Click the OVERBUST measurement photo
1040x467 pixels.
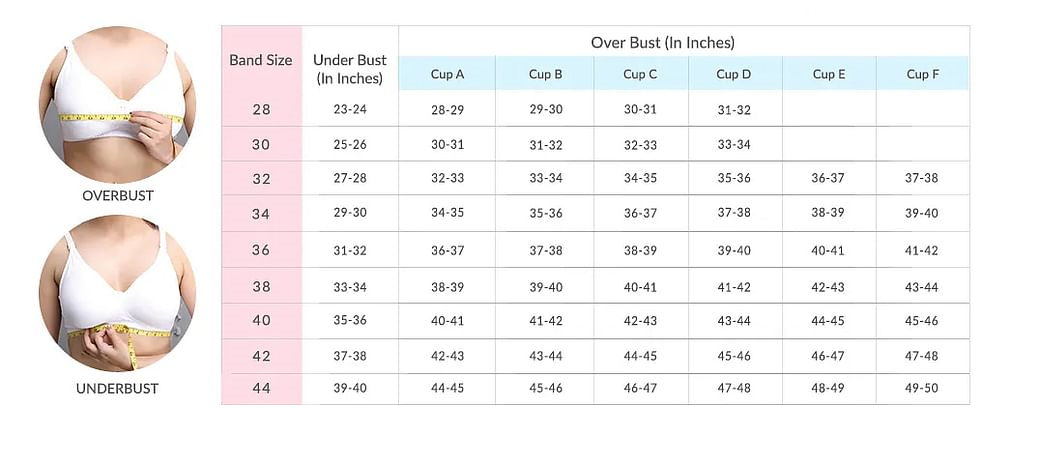pyautogui.click(x=117, y=105)
